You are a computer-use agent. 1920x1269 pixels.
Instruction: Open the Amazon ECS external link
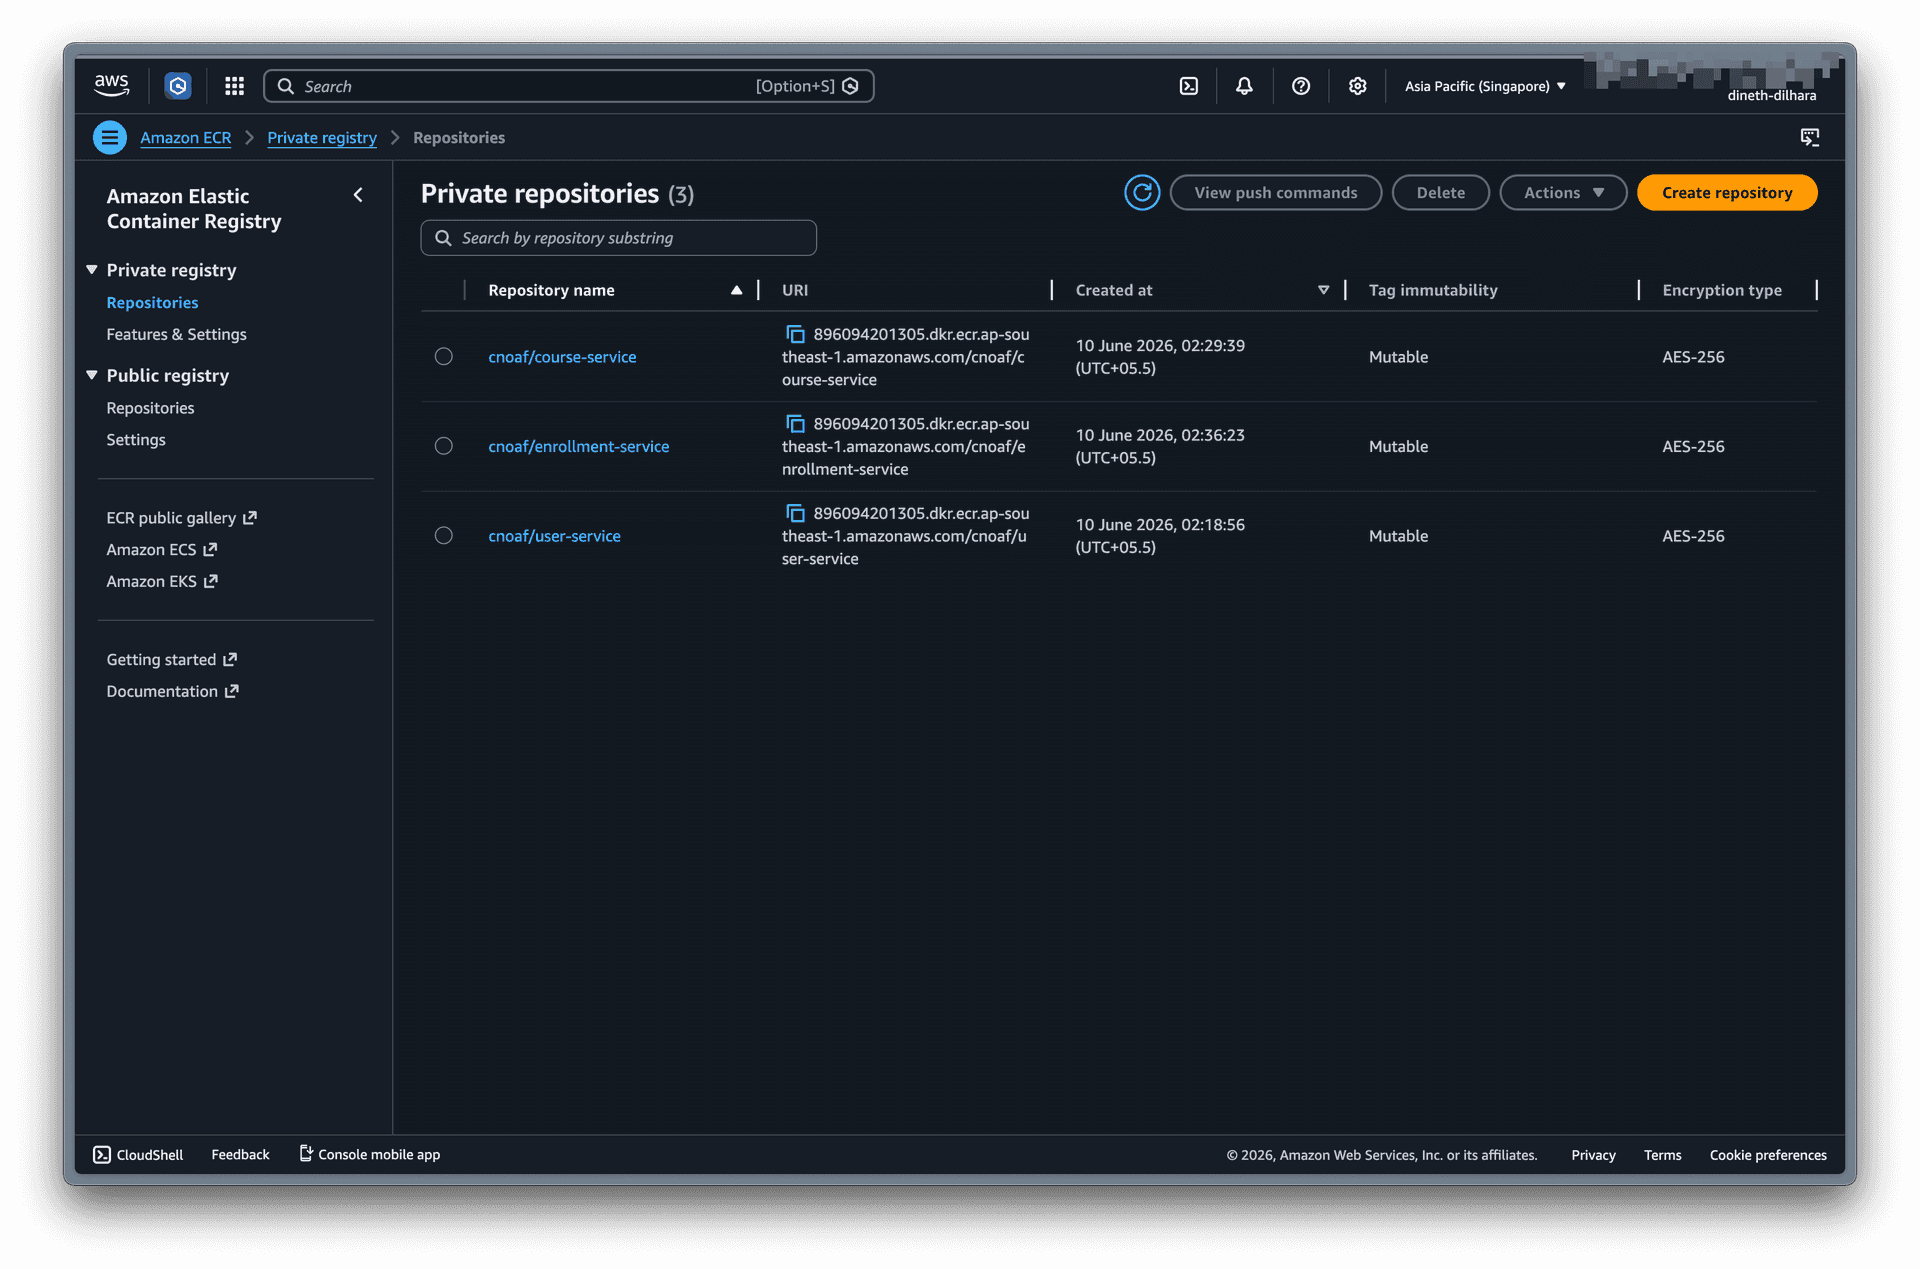coord(161,550)
